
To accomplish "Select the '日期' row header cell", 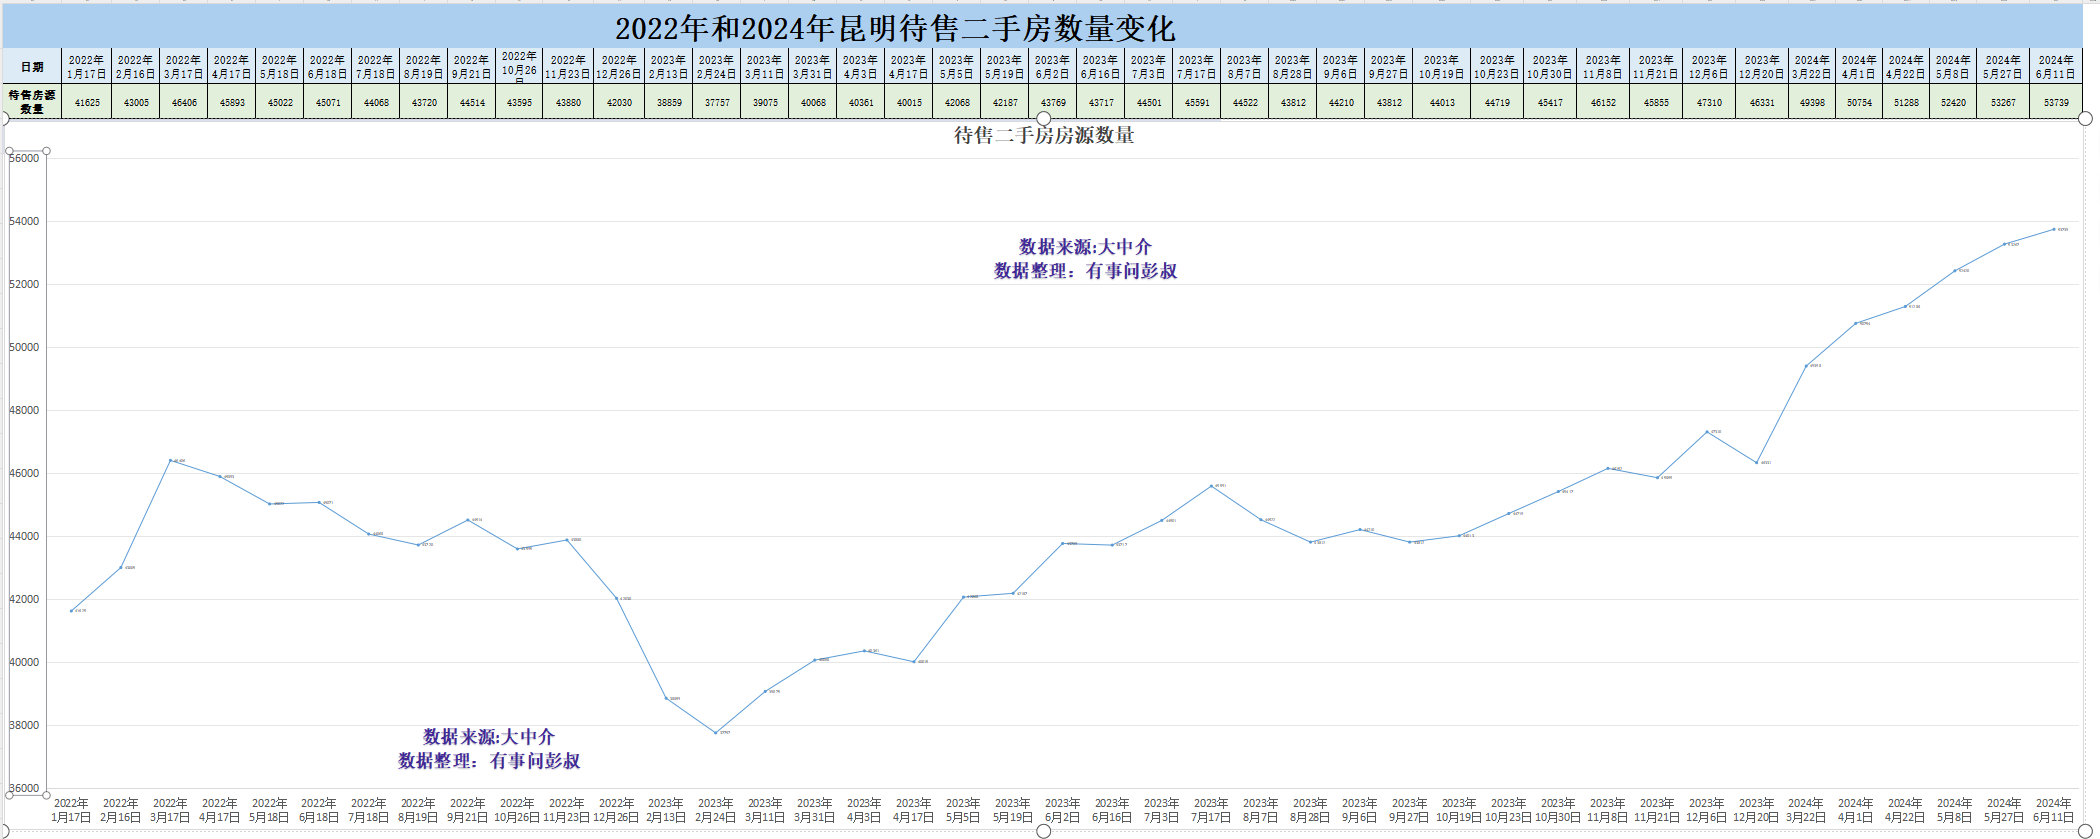I will tap(32, 67).
